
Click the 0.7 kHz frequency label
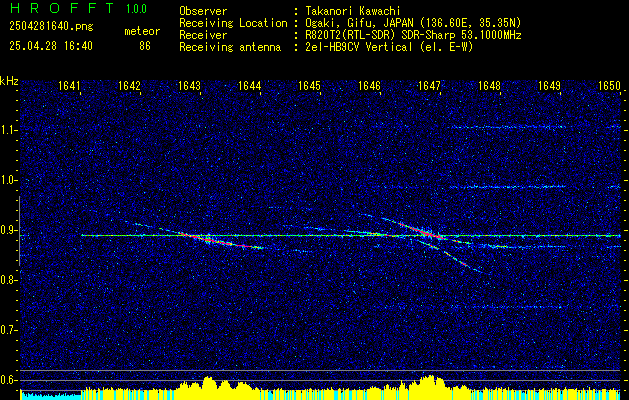(9, 330)
